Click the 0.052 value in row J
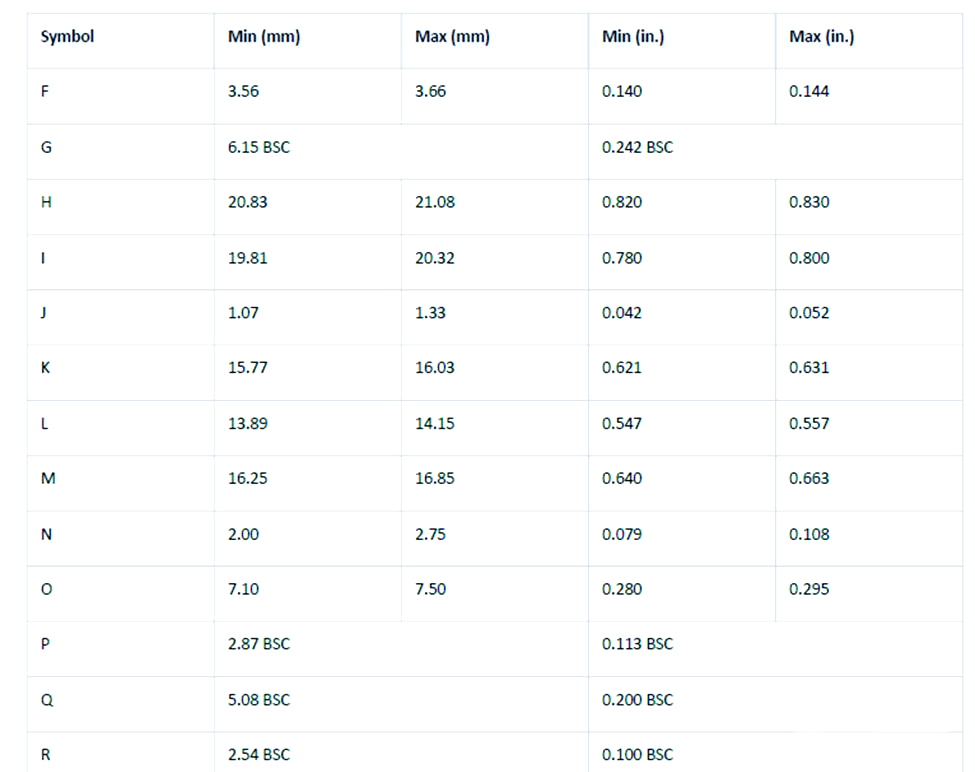 [x=809, y=313]
